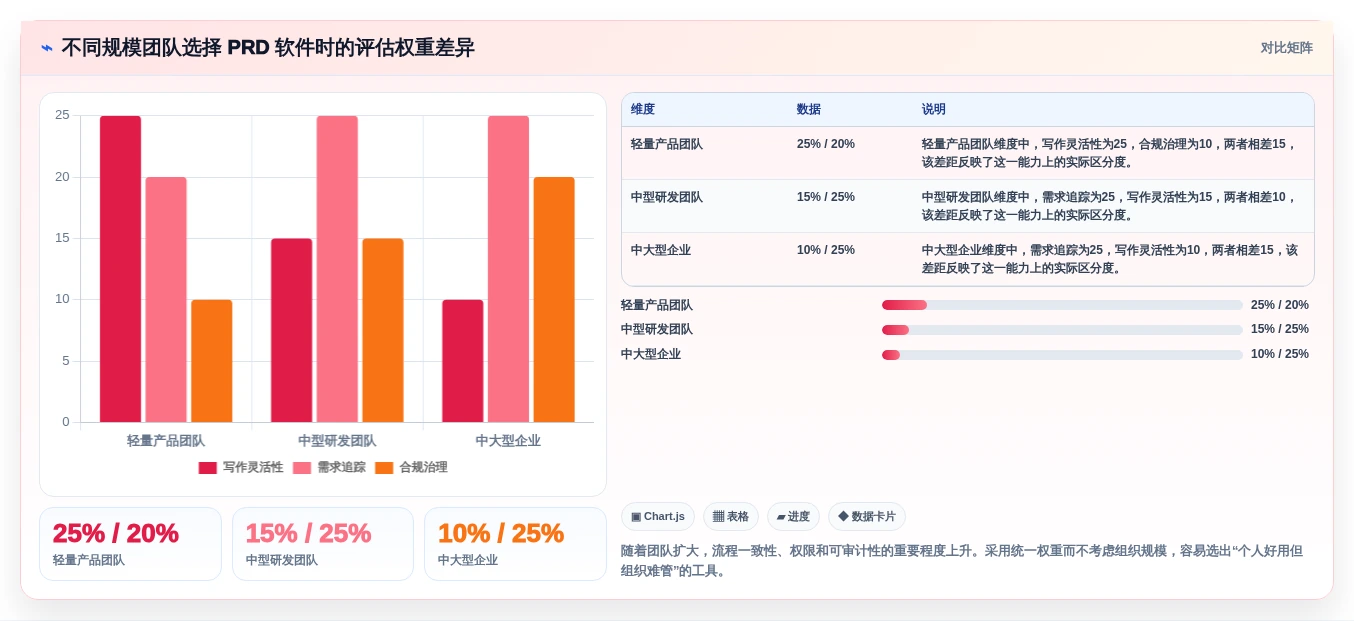Open the 15% / 25% 中型研发团队 stat card

323,544
